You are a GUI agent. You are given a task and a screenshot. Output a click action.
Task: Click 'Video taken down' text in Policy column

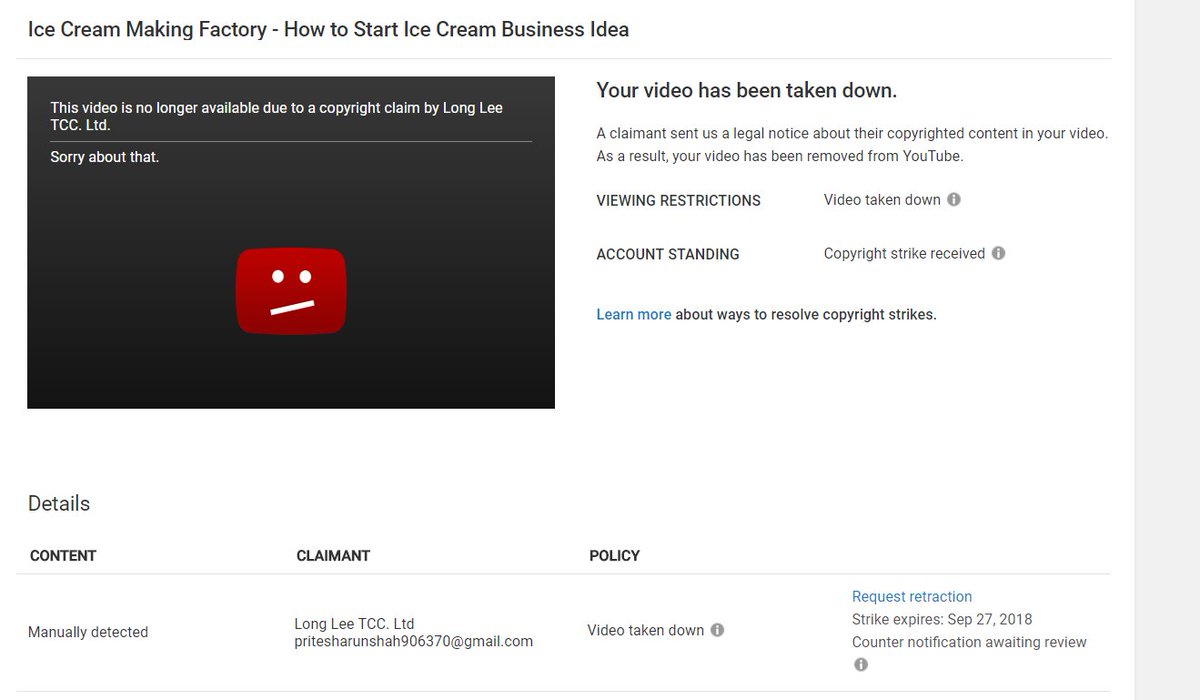click(646, 630)
